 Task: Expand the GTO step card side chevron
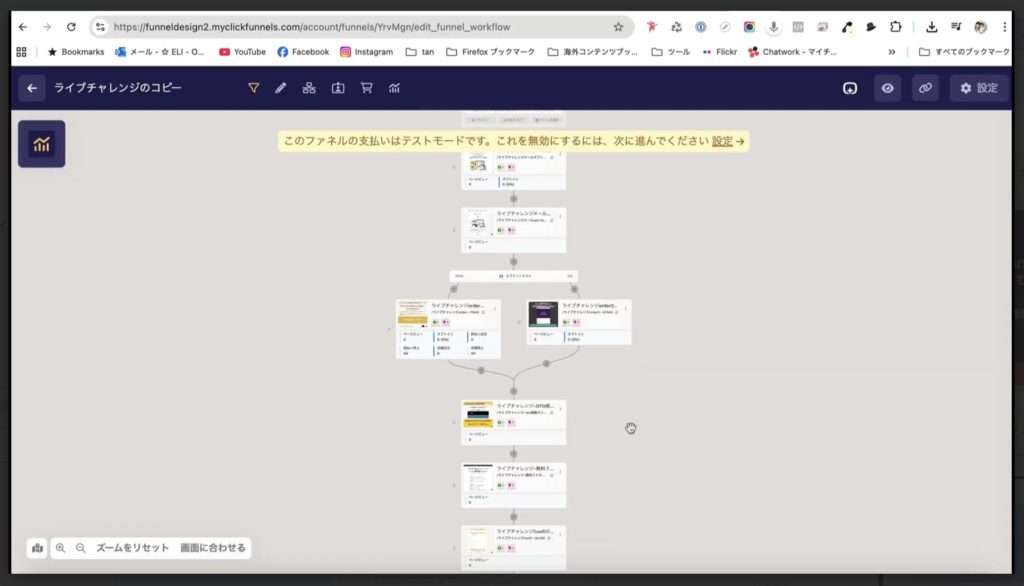[x=453, y=420]
